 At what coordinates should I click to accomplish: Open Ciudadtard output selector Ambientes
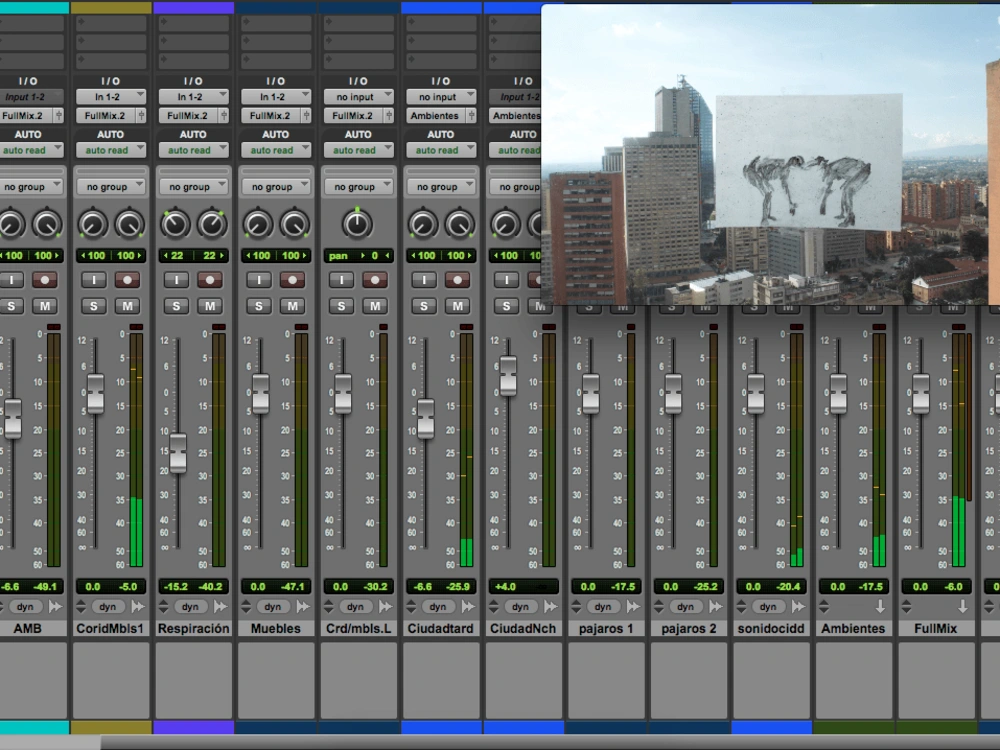(436, 115)
